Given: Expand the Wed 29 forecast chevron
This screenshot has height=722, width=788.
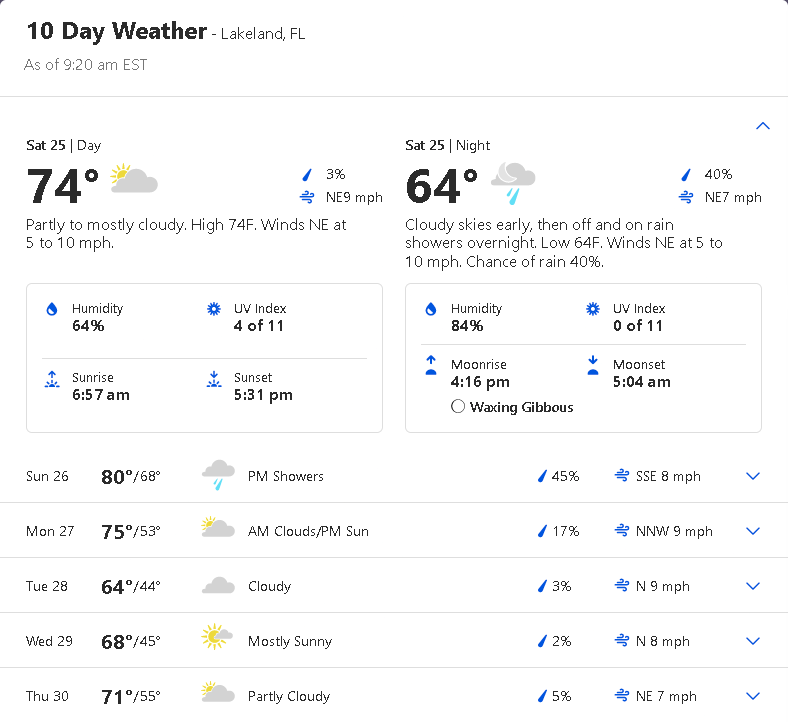Looking at the screenshot, I should click(754, 641).
